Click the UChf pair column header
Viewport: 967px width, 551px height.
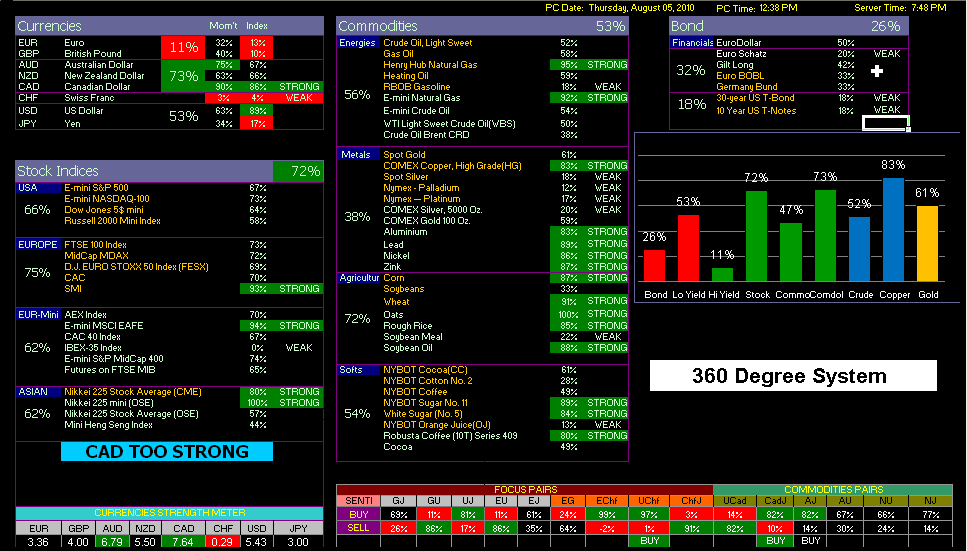pyautogui.click(x=649, y=500)
